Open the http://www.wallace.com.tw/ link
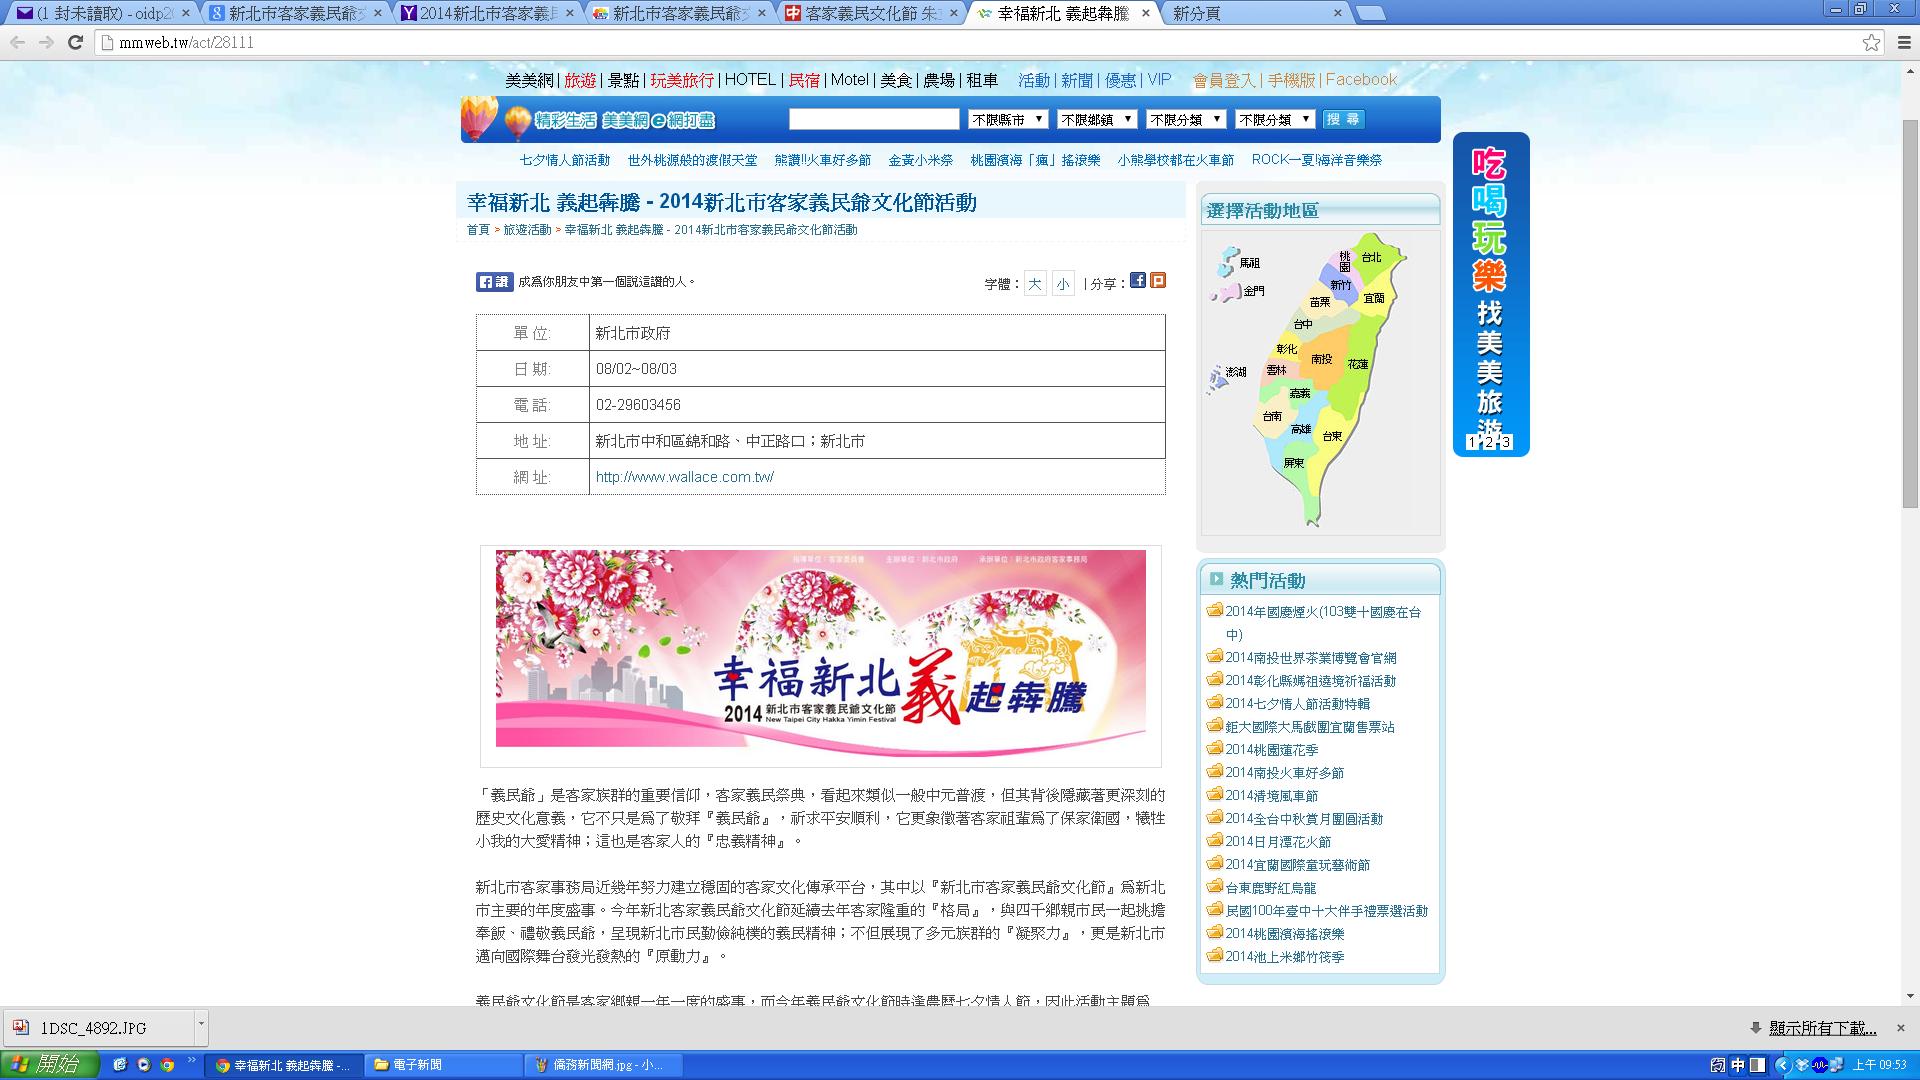 tap(685, 477)
